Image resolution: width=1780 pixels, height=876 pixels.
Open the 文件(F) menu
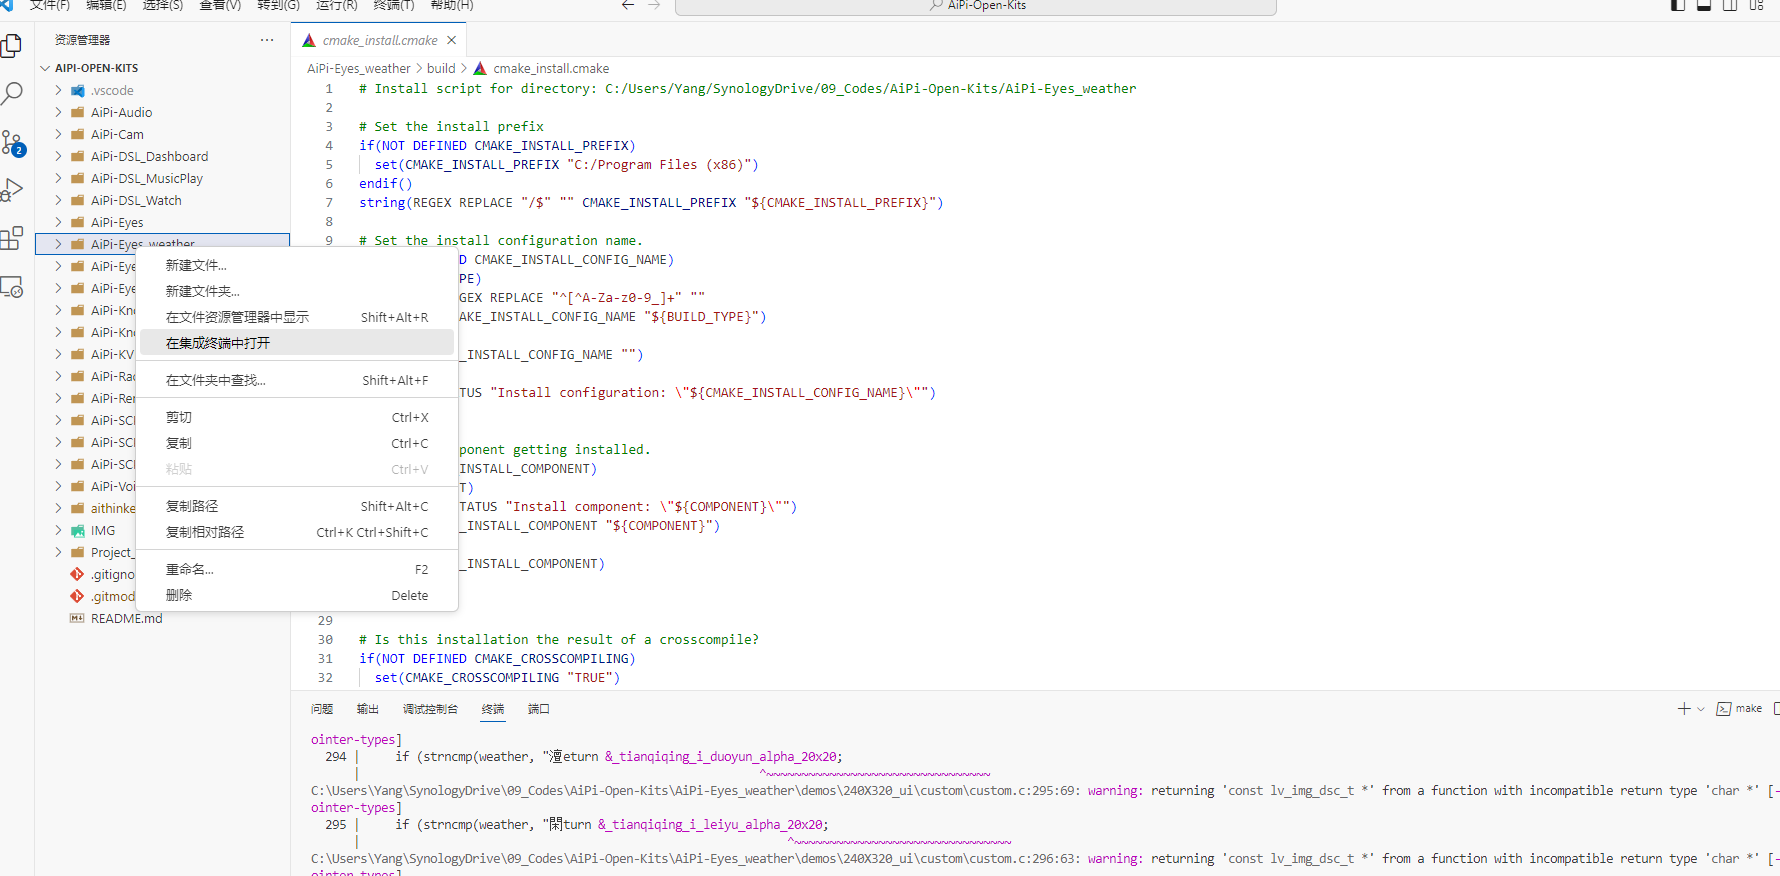50,5
